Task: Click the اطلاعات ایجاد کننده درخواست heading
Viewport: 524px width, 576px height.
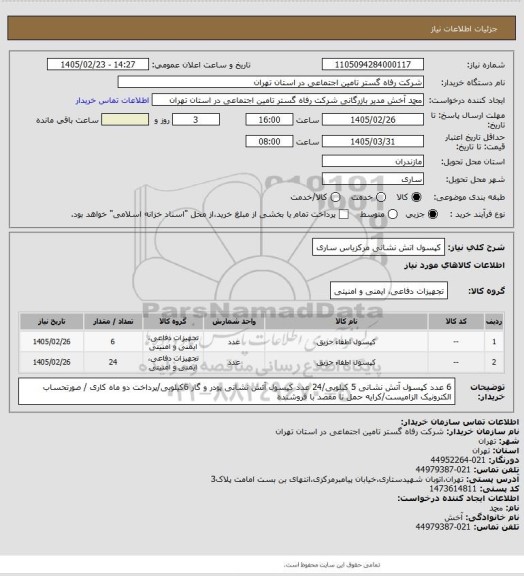Action: pyautogui.click(x=458, y=498)
